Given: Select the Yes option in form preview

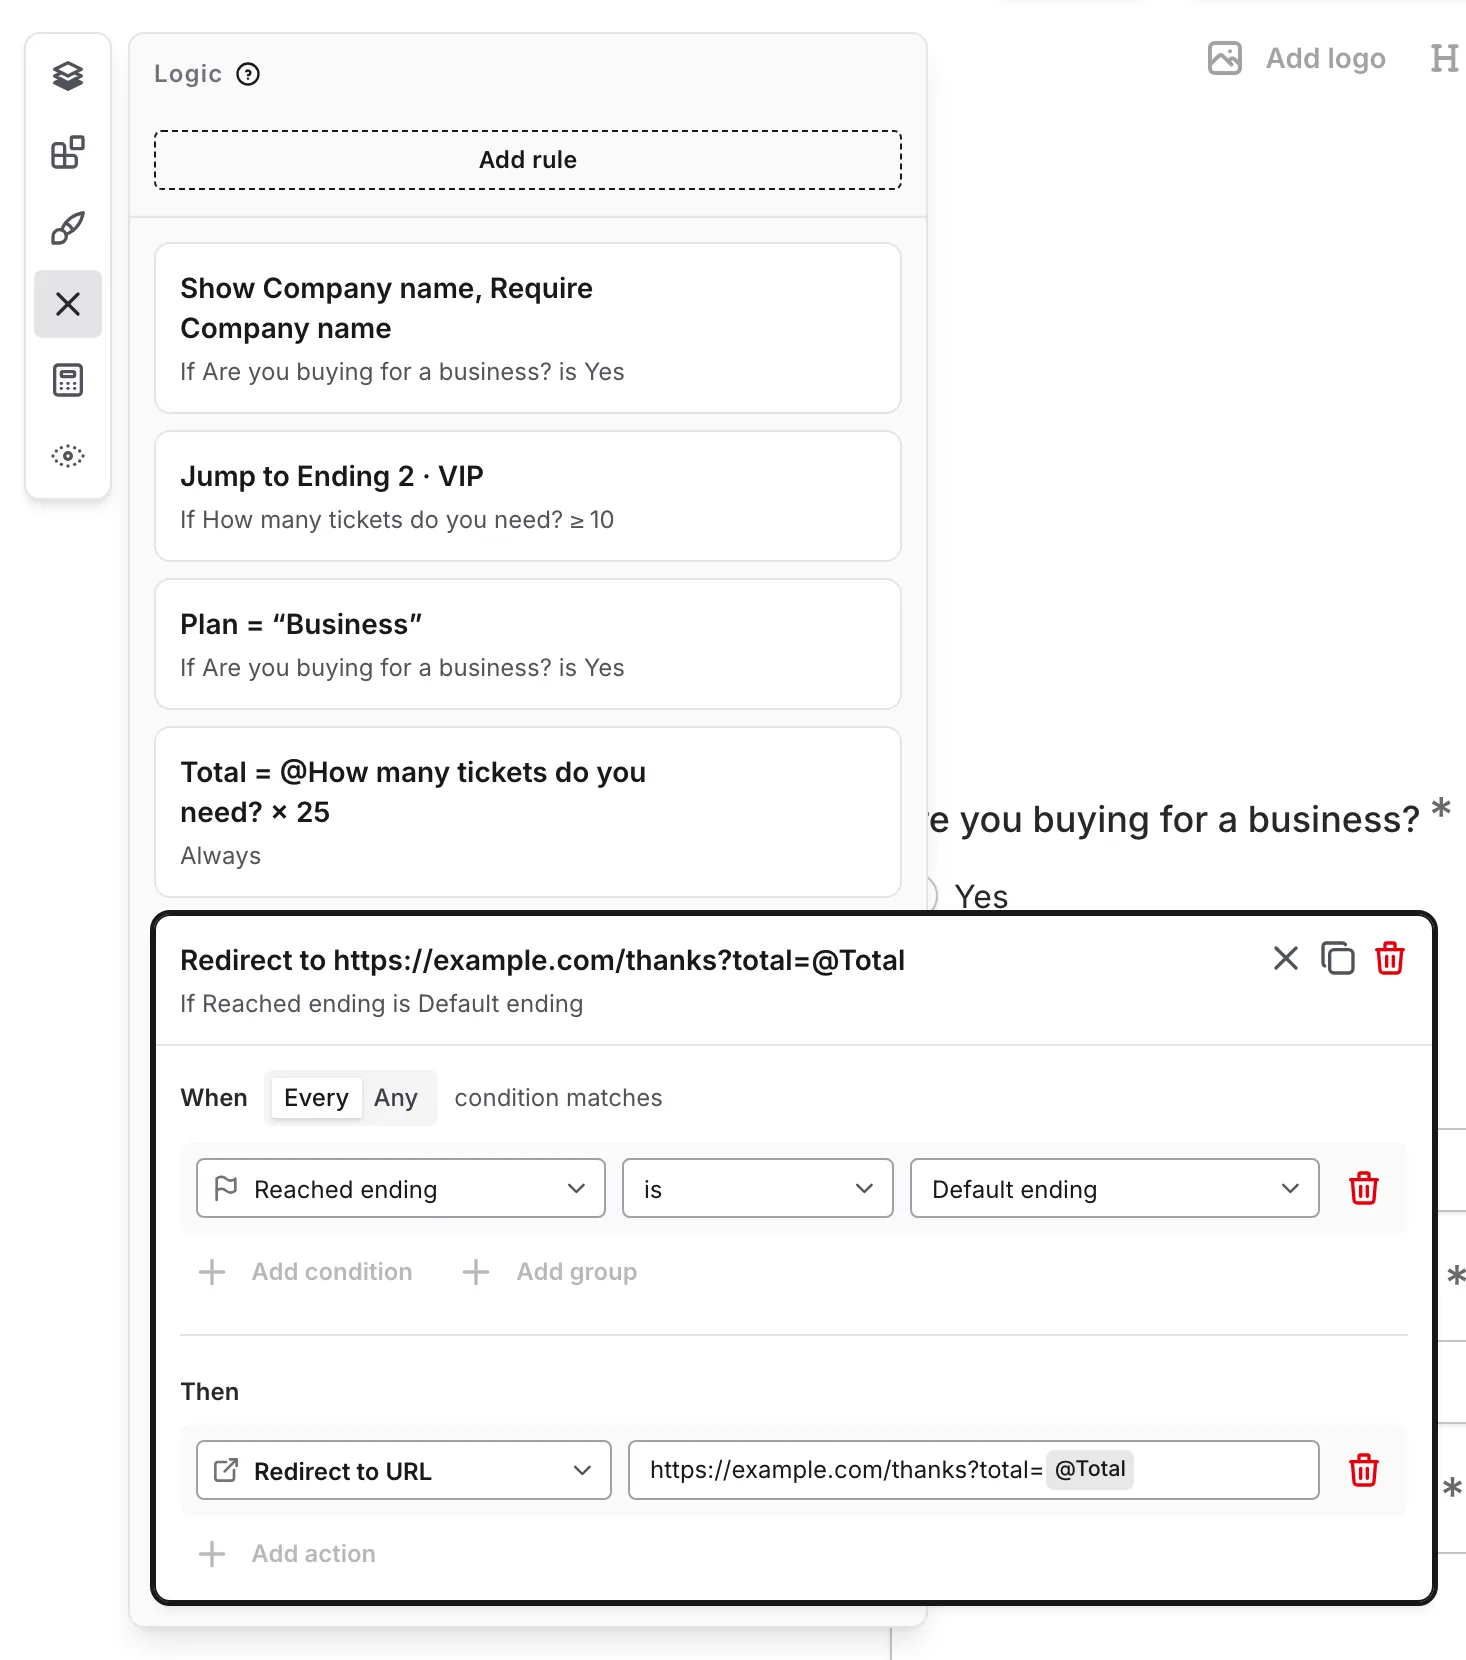Looking at the screenshot, I should click(x=980, y=895).
